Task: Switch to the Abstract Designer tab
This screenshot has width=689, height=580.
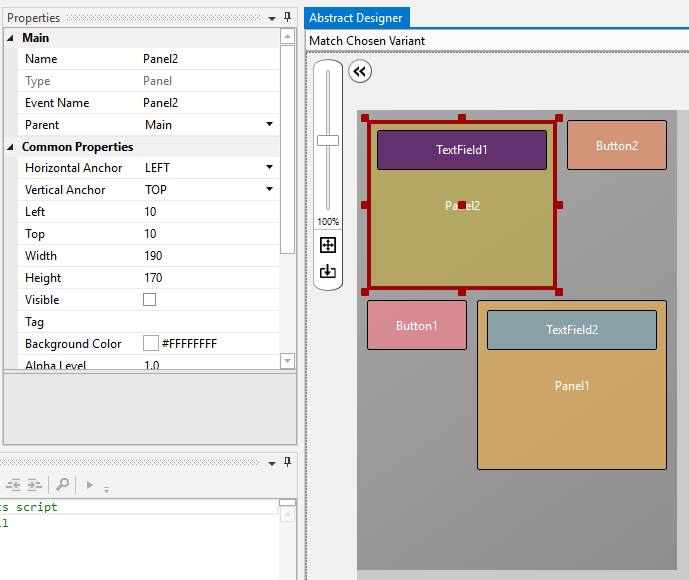Action: [356, 18]
